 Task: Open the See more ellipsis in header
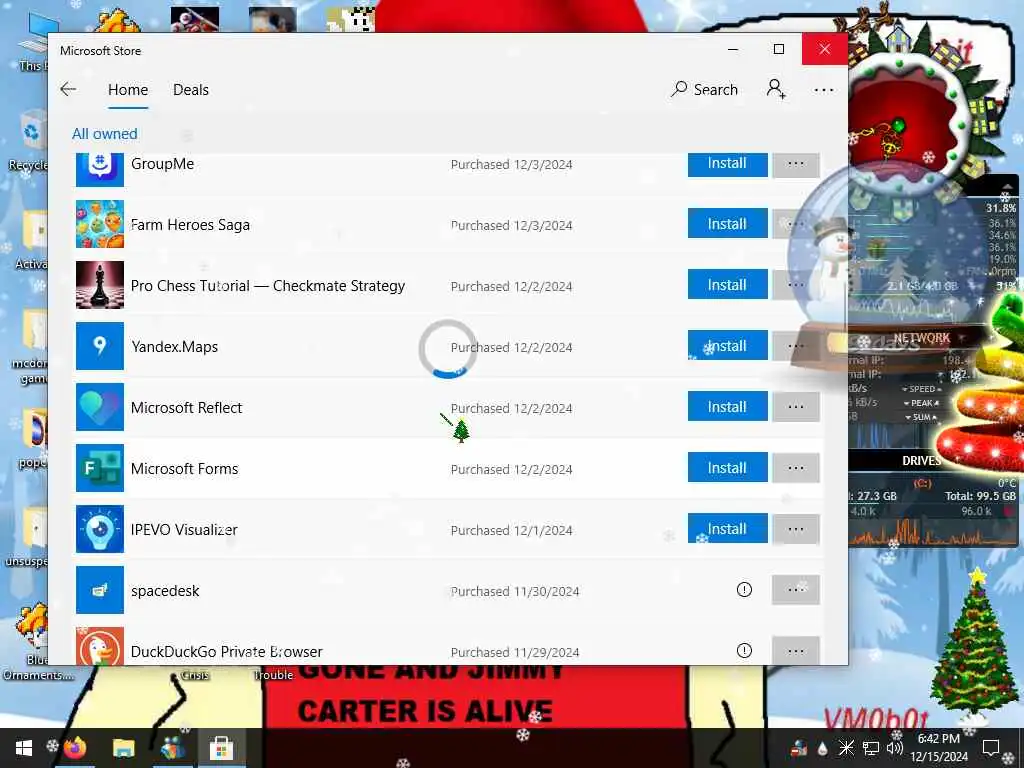tap(824, 89)
